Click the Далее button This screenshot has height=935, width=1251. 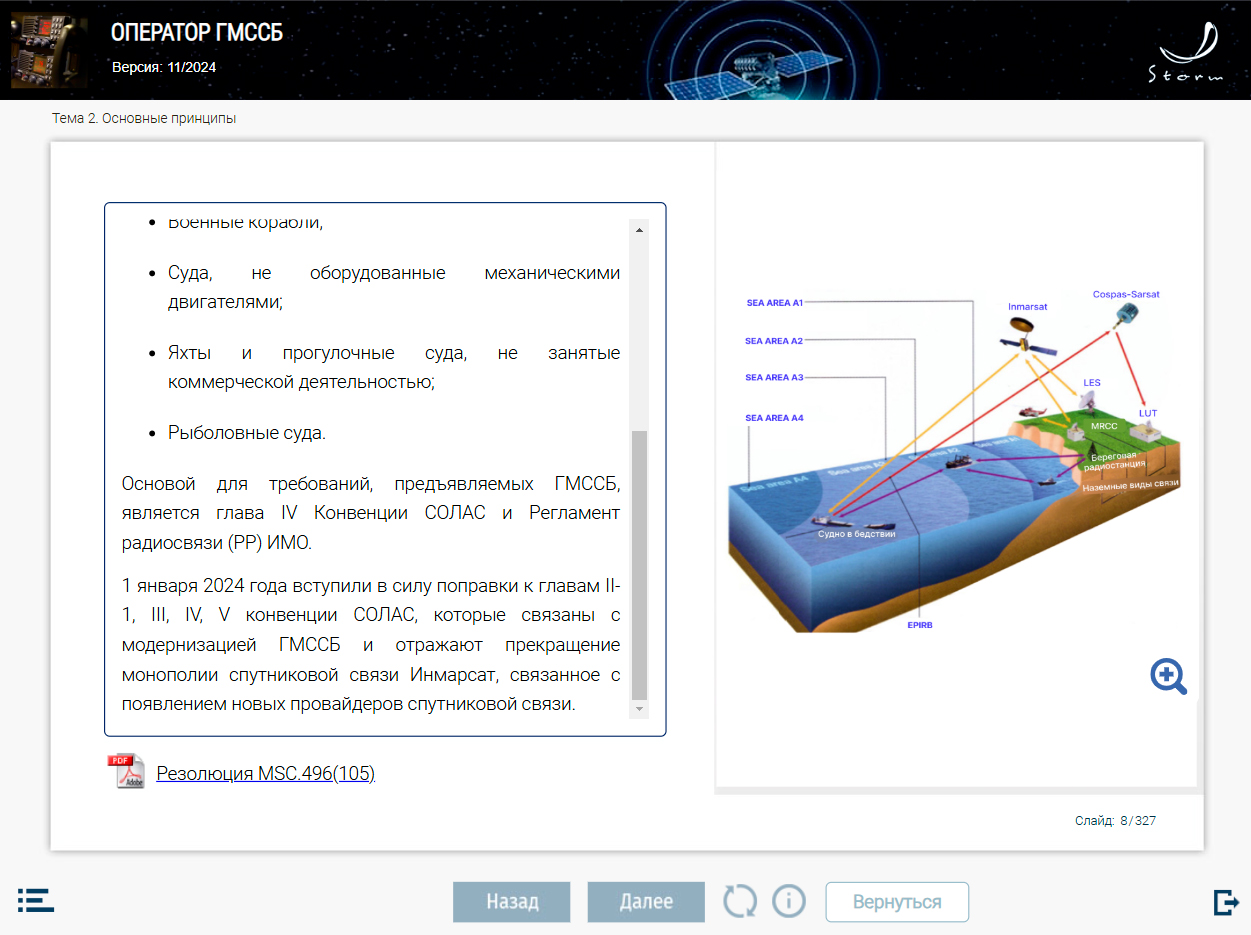pos(646,902)
